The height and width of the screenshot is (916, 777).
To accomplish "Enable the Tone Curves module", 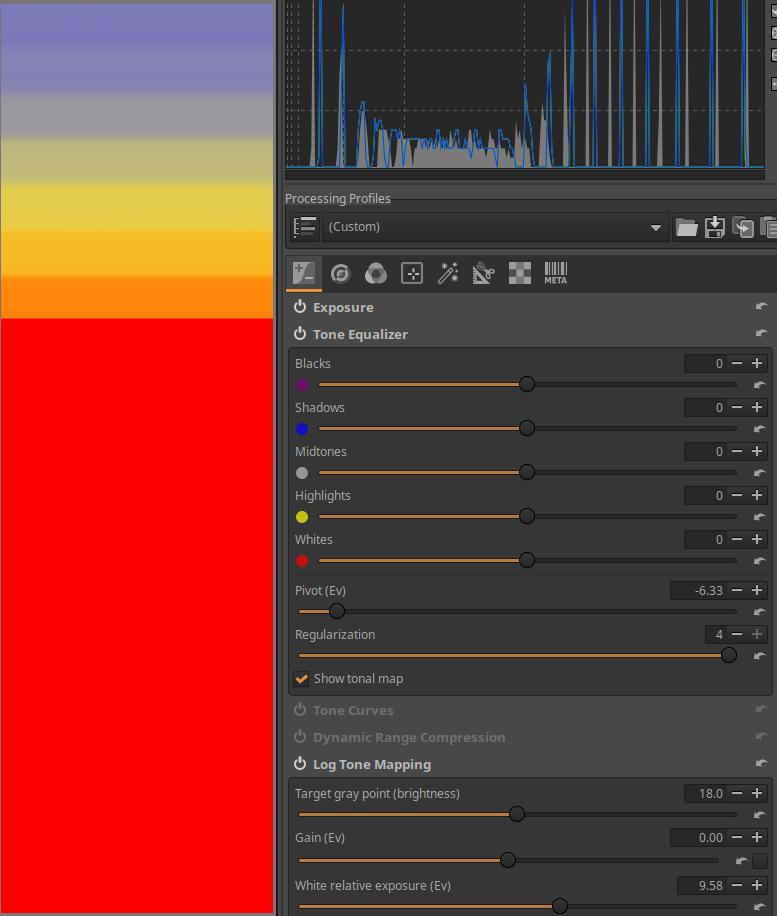I will coord(300,710).
